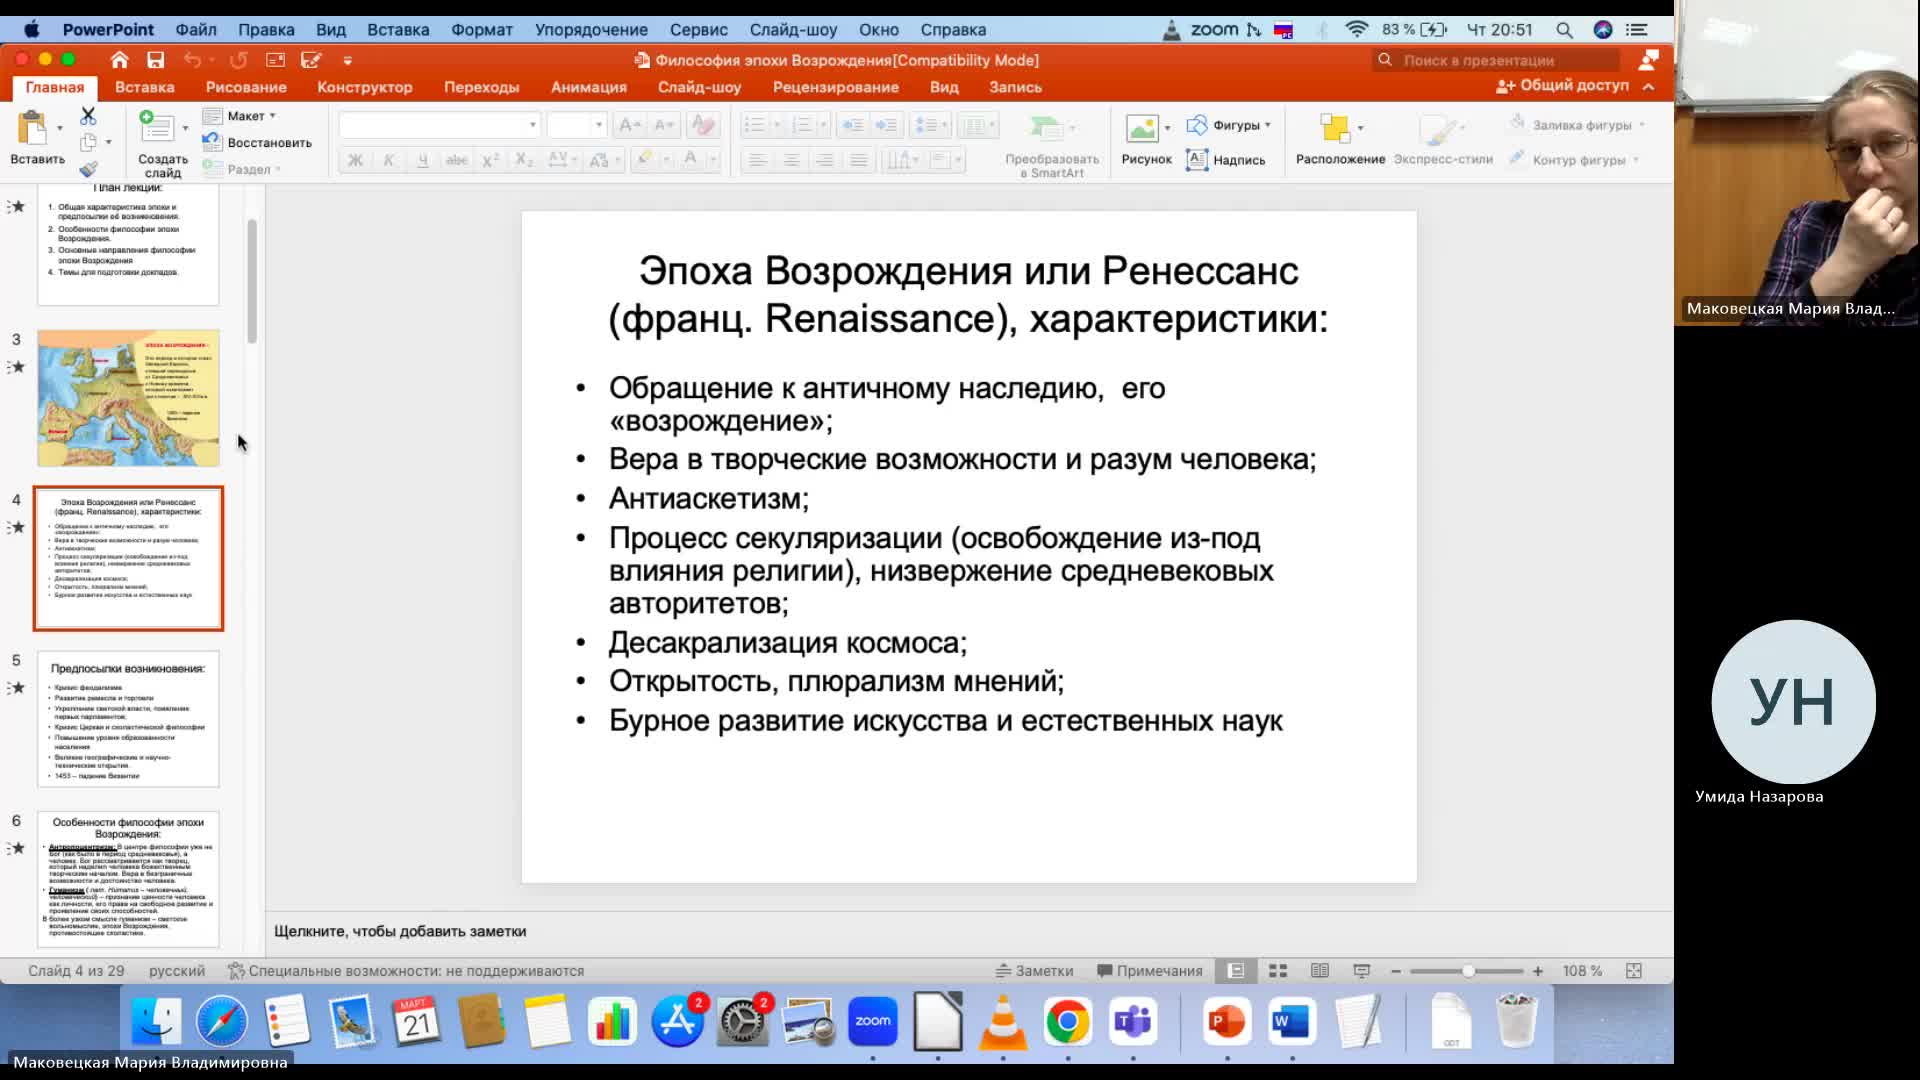Click the Общий доступ share button

pos(1562,86)
